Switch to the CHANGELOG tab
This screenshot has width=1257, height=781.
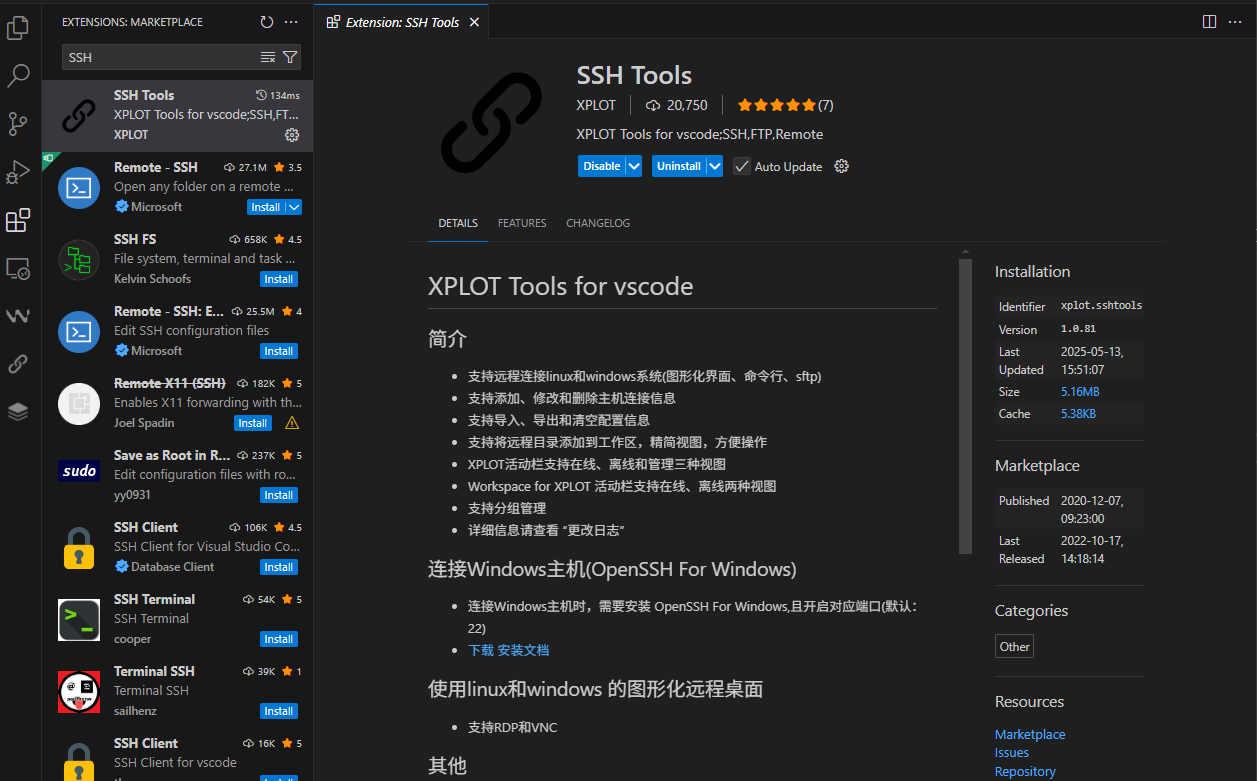coord(598,223)
